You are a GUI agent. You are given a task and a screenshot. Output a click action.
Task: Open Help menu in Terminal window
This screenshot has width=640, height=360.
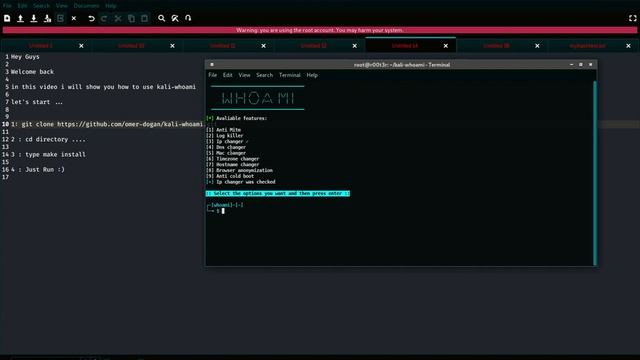pos(312,75)
